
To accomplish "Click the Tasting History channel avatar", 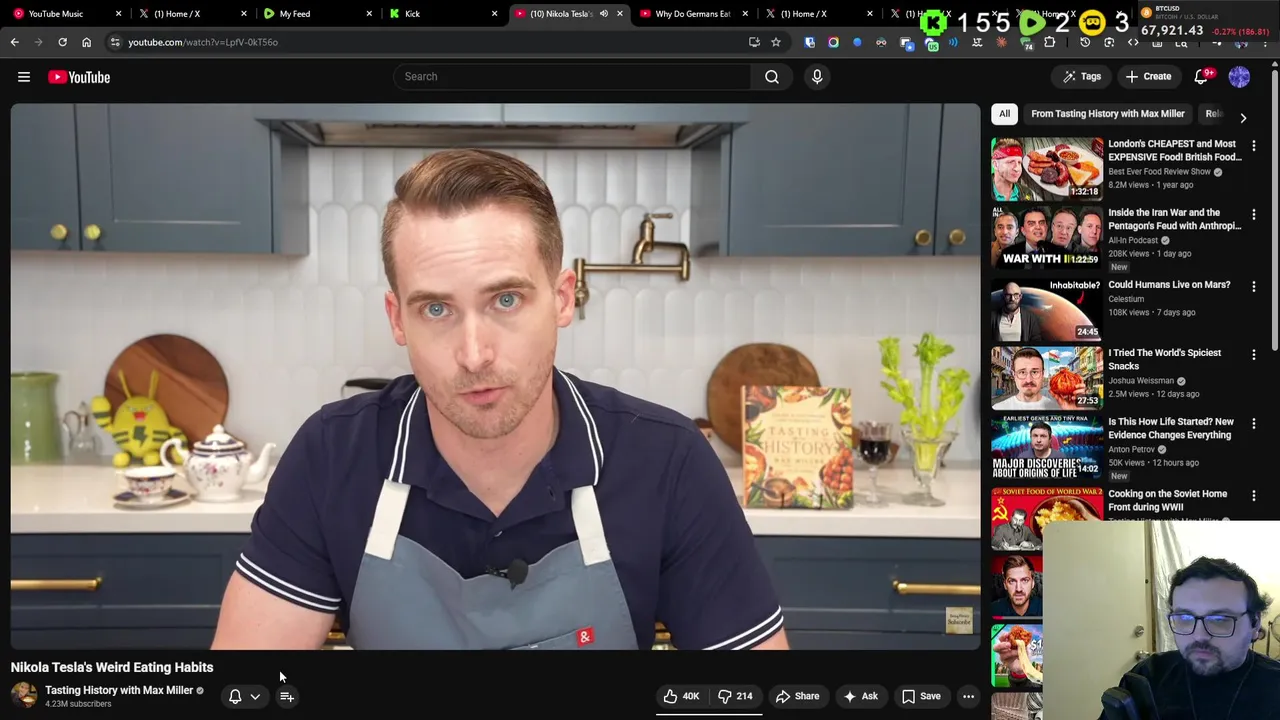I will 24,696.
